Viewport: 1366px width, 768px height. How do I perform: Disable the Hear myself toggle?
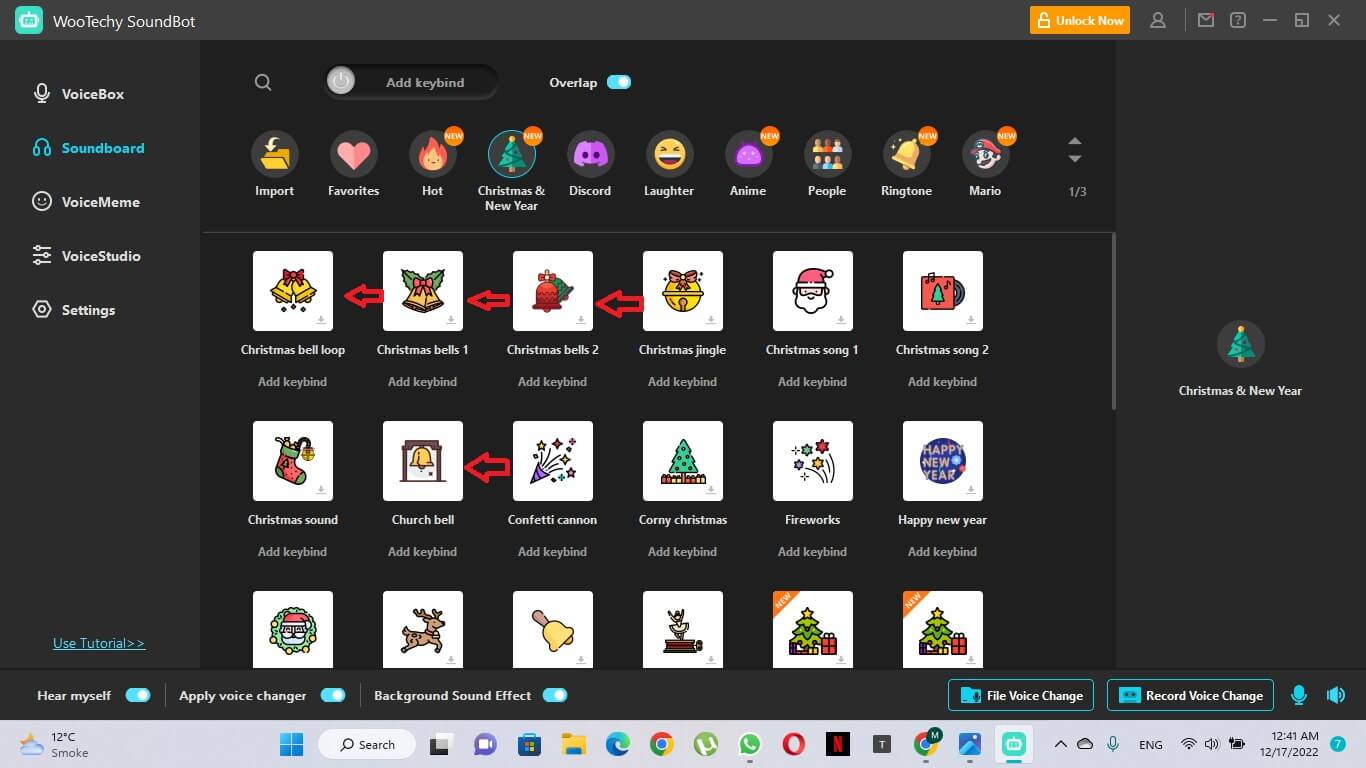click(x=138, y=695)
